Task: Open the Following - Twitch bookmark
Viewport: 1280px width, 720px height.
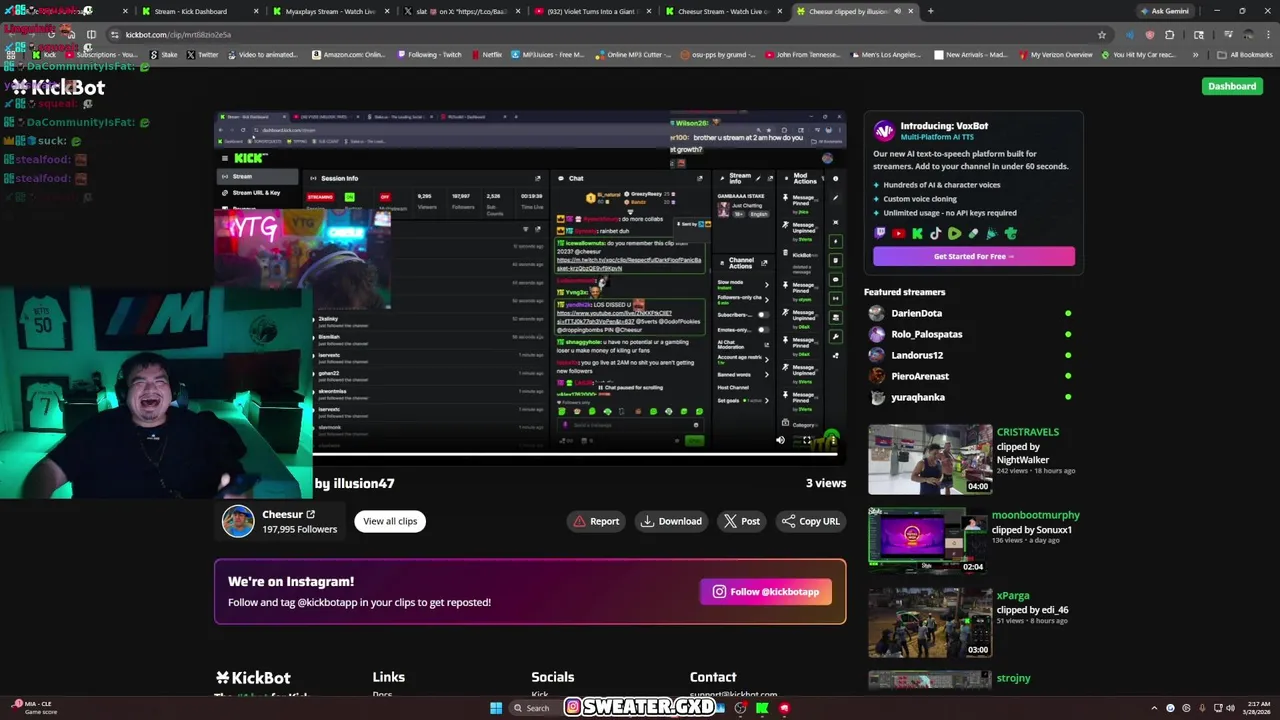Action: pos(429,55)
